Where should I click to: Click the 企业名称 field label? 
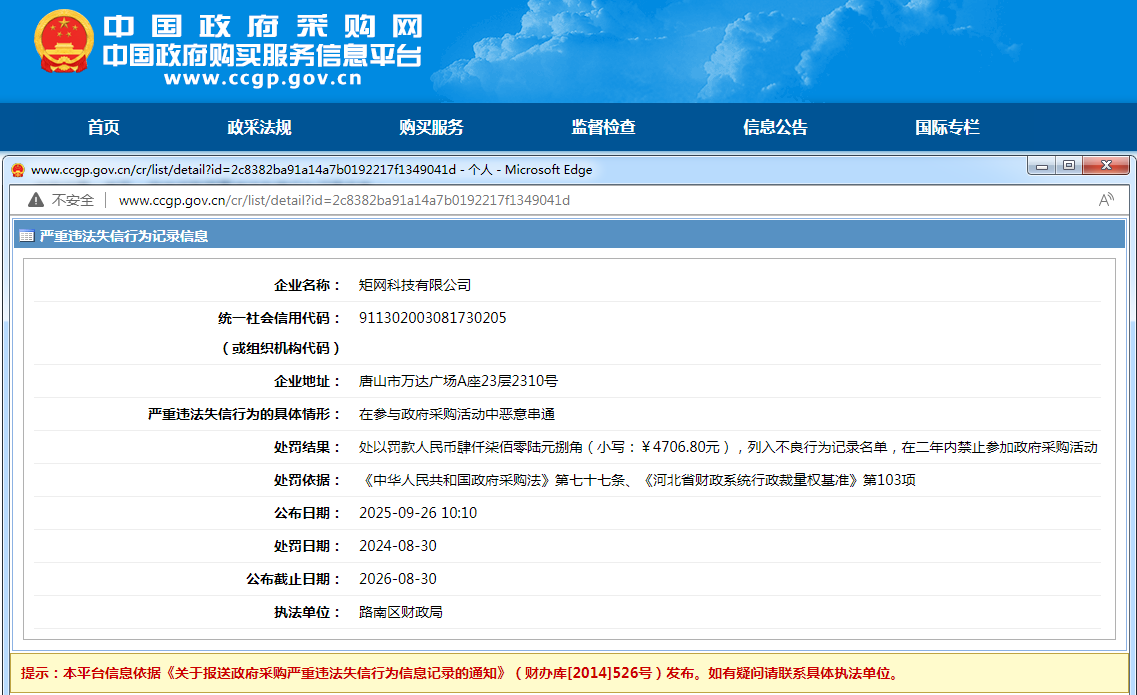[x=307, y=285]
